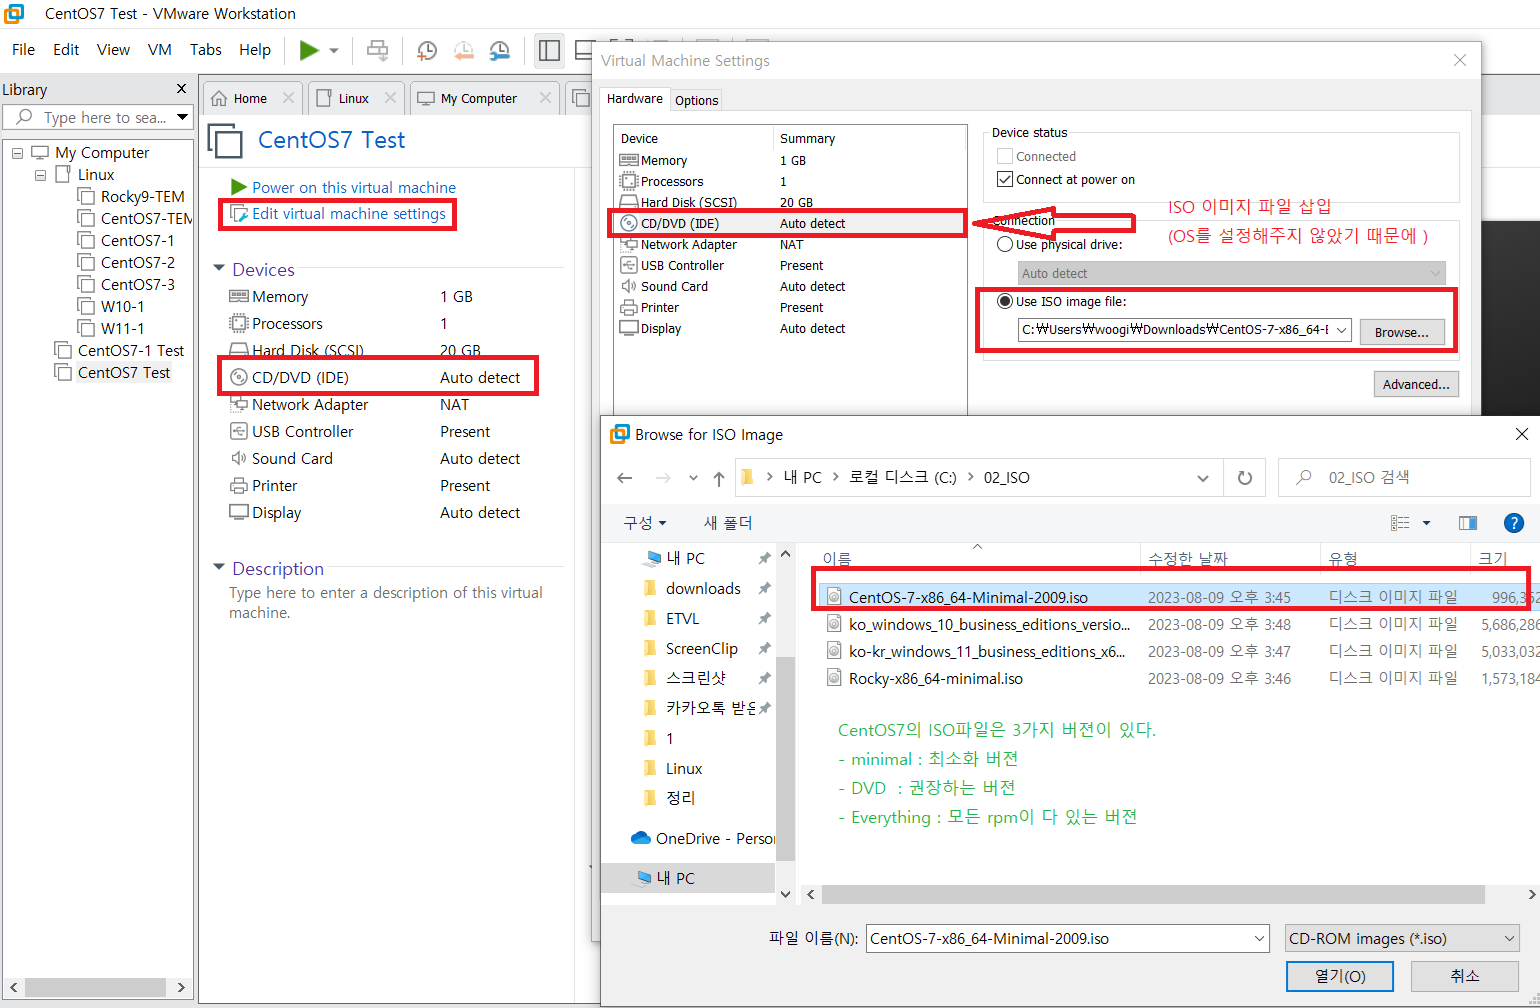Click the green Power On play button

(x=309, y=50)
